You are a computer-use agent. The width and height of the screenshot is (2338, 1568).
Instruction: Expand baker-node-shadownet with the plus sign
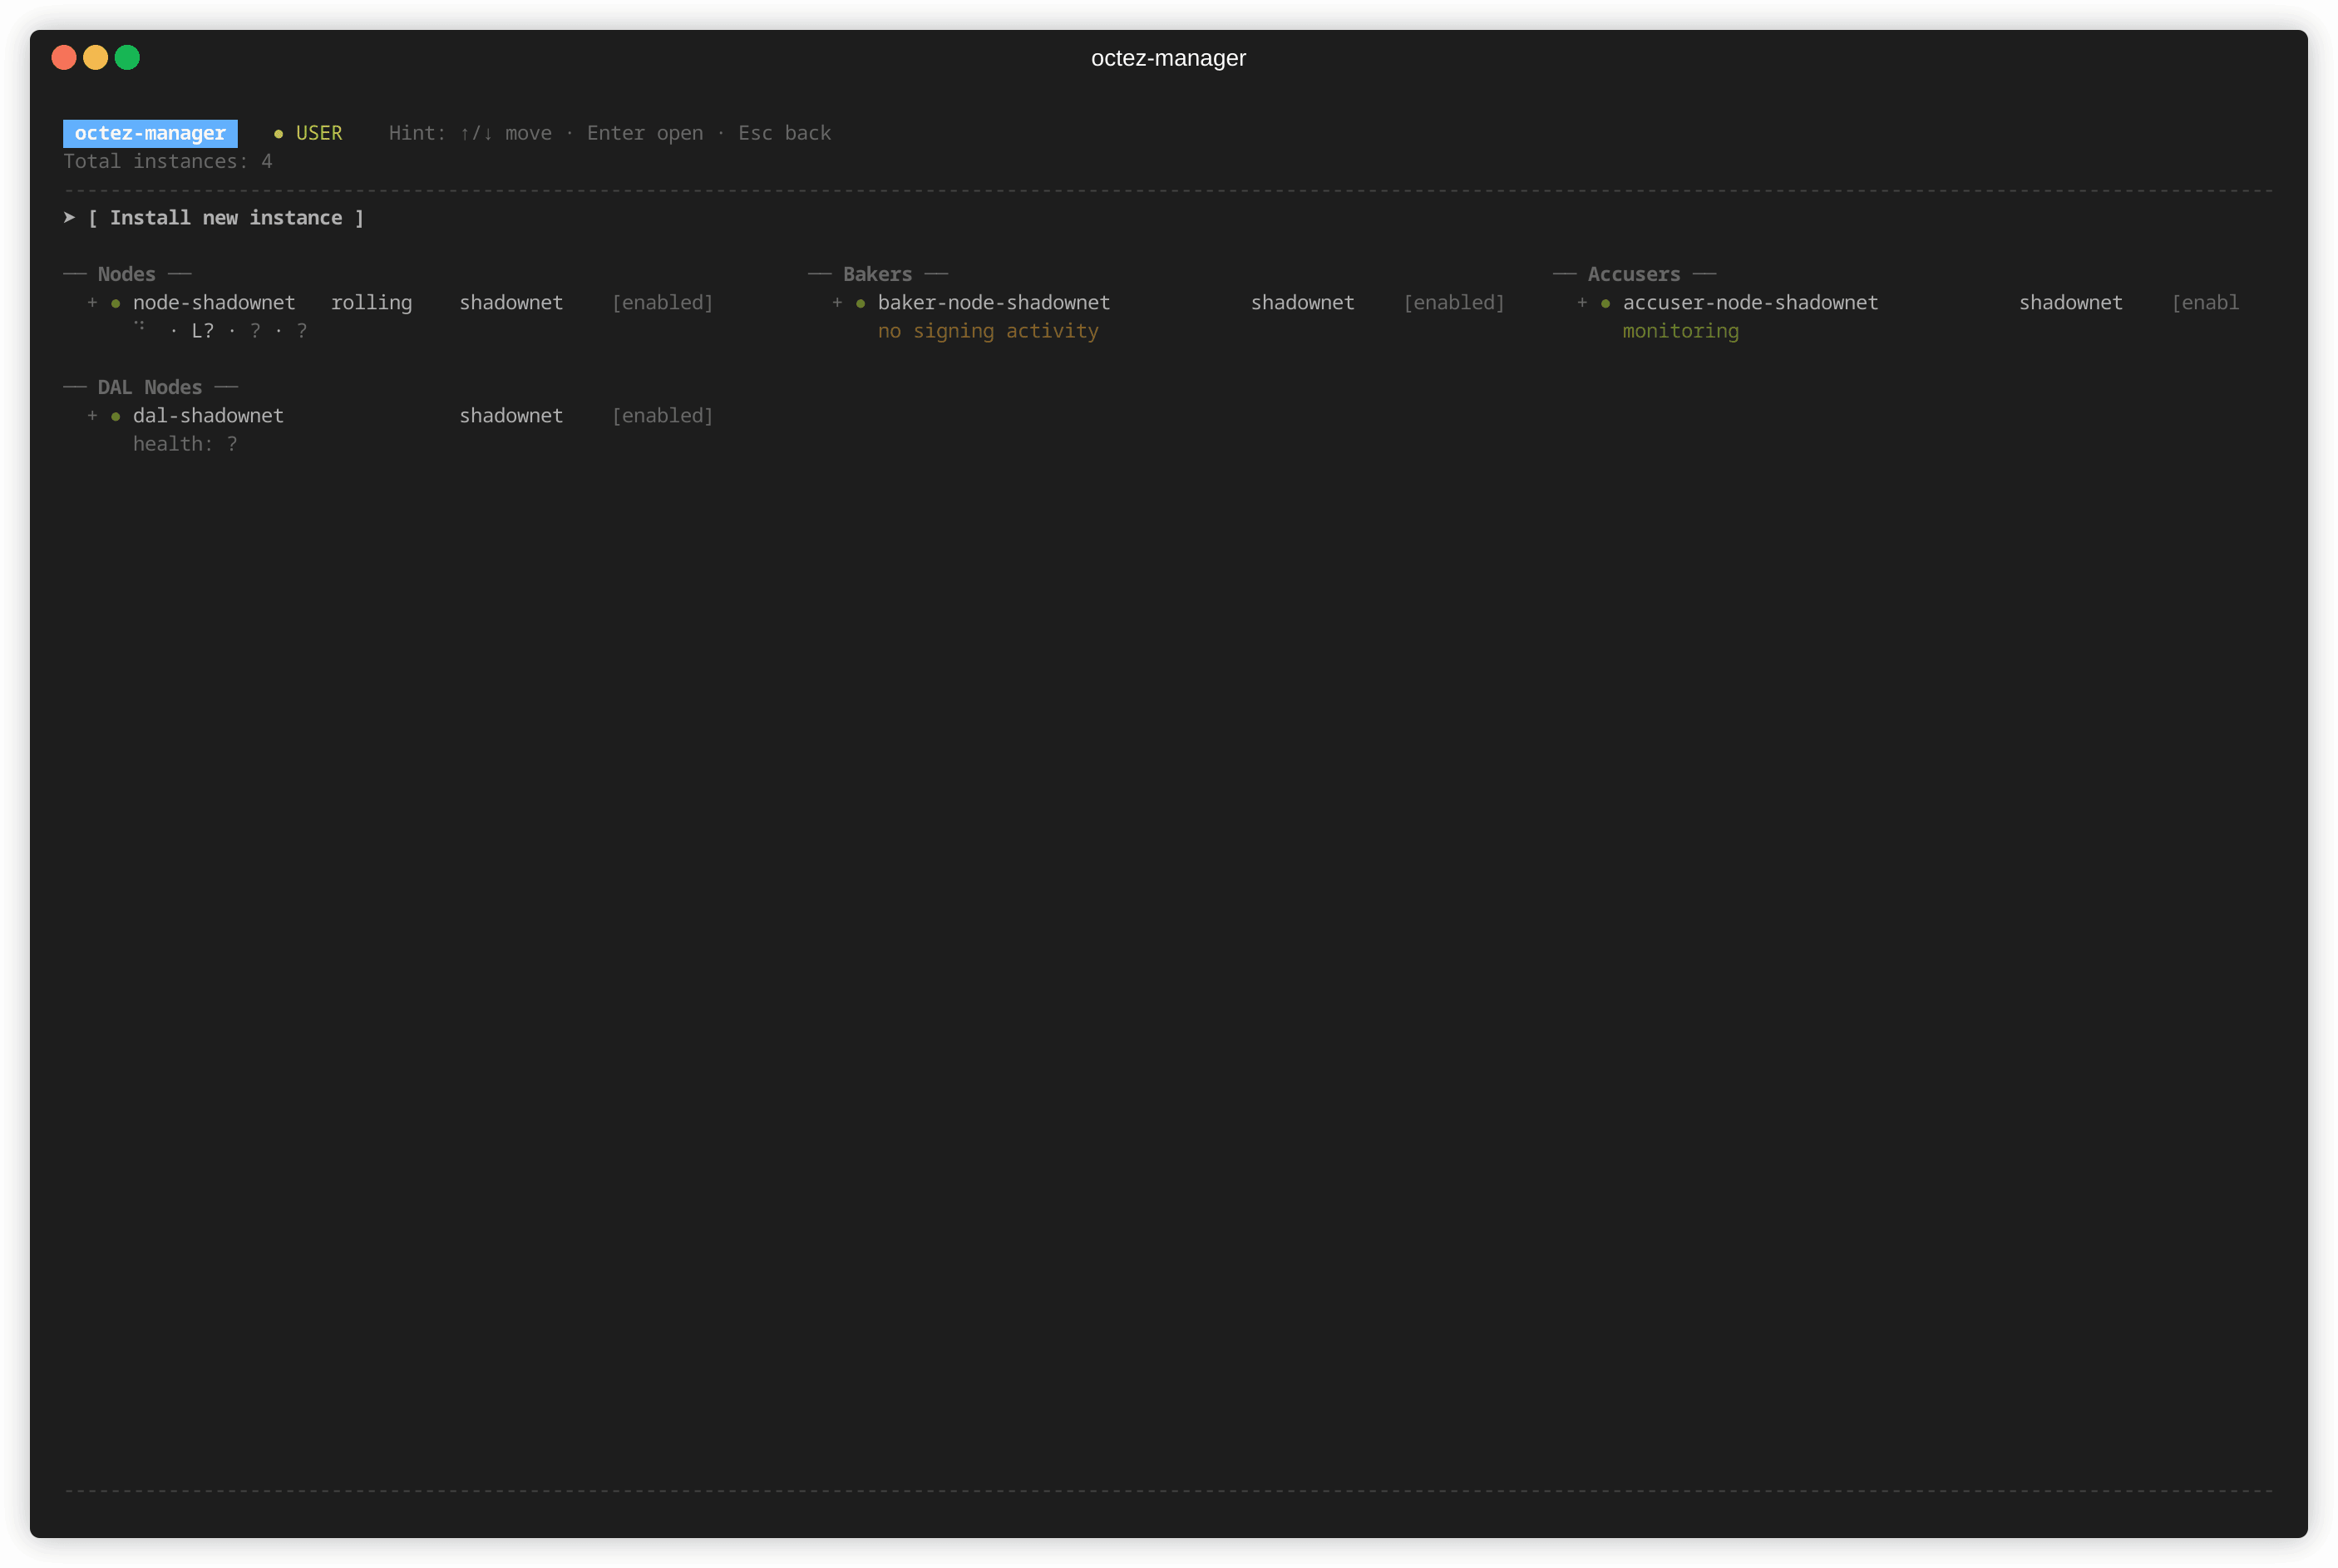click(837, 302)
